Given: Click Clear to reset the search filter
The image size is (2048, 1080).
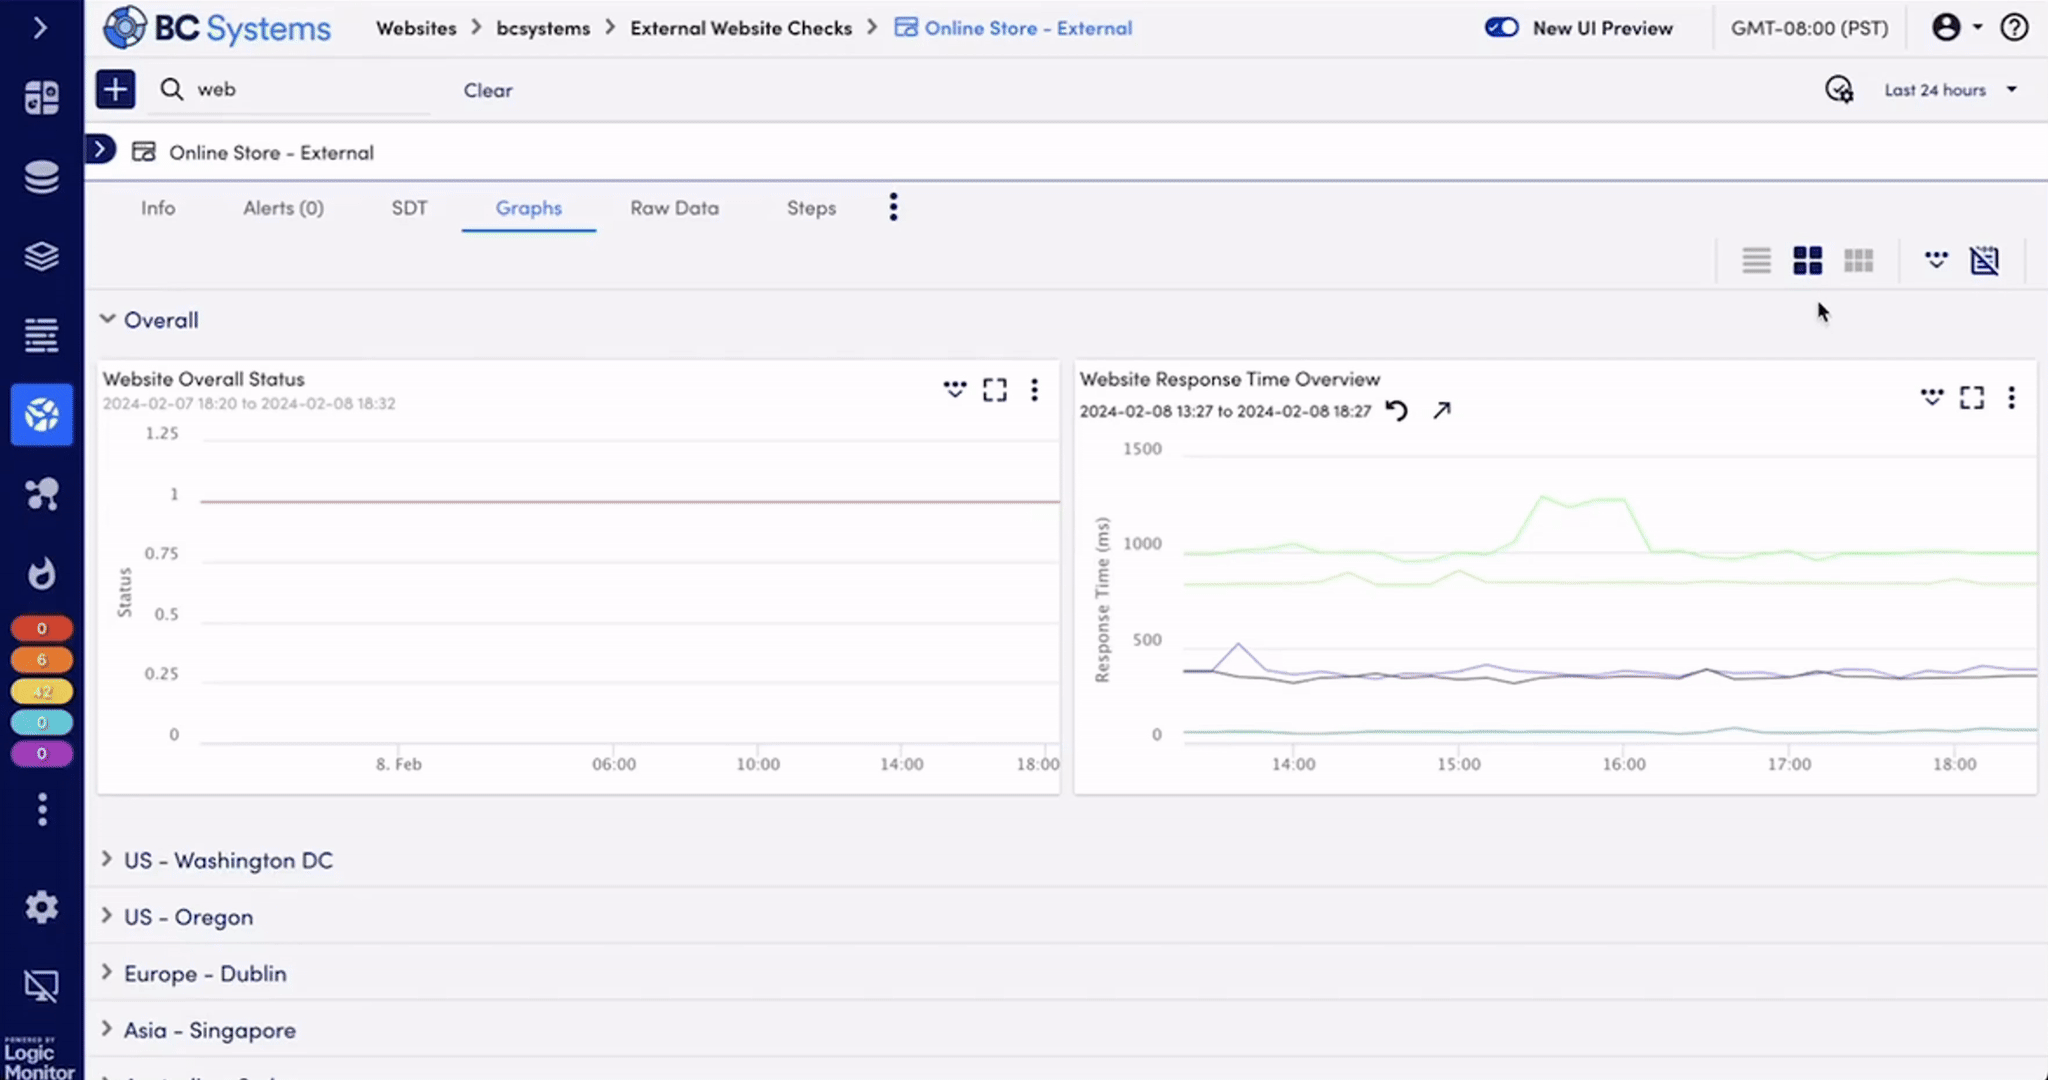Looking at the screenshot, I should pos(487,90).
